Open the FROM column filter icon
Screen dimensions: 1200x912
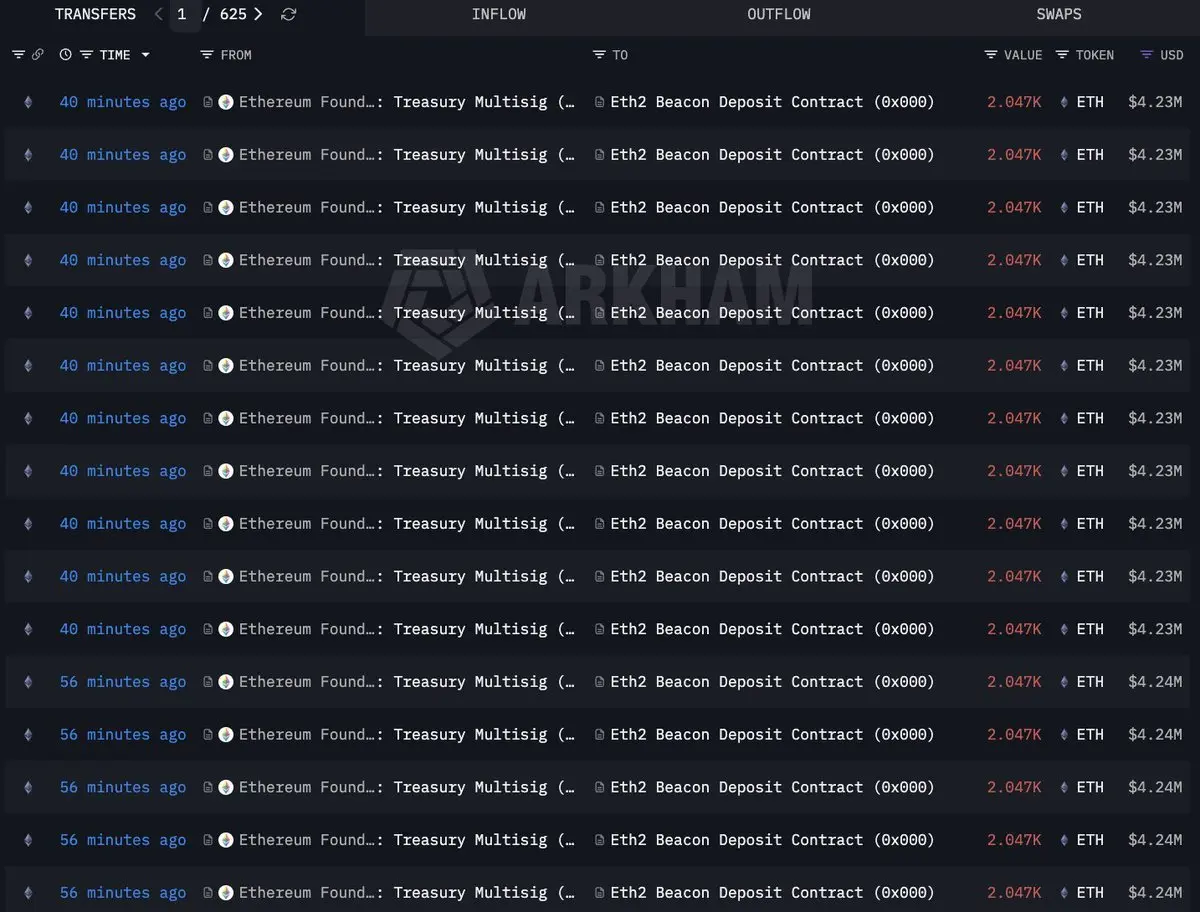point(207,55)
